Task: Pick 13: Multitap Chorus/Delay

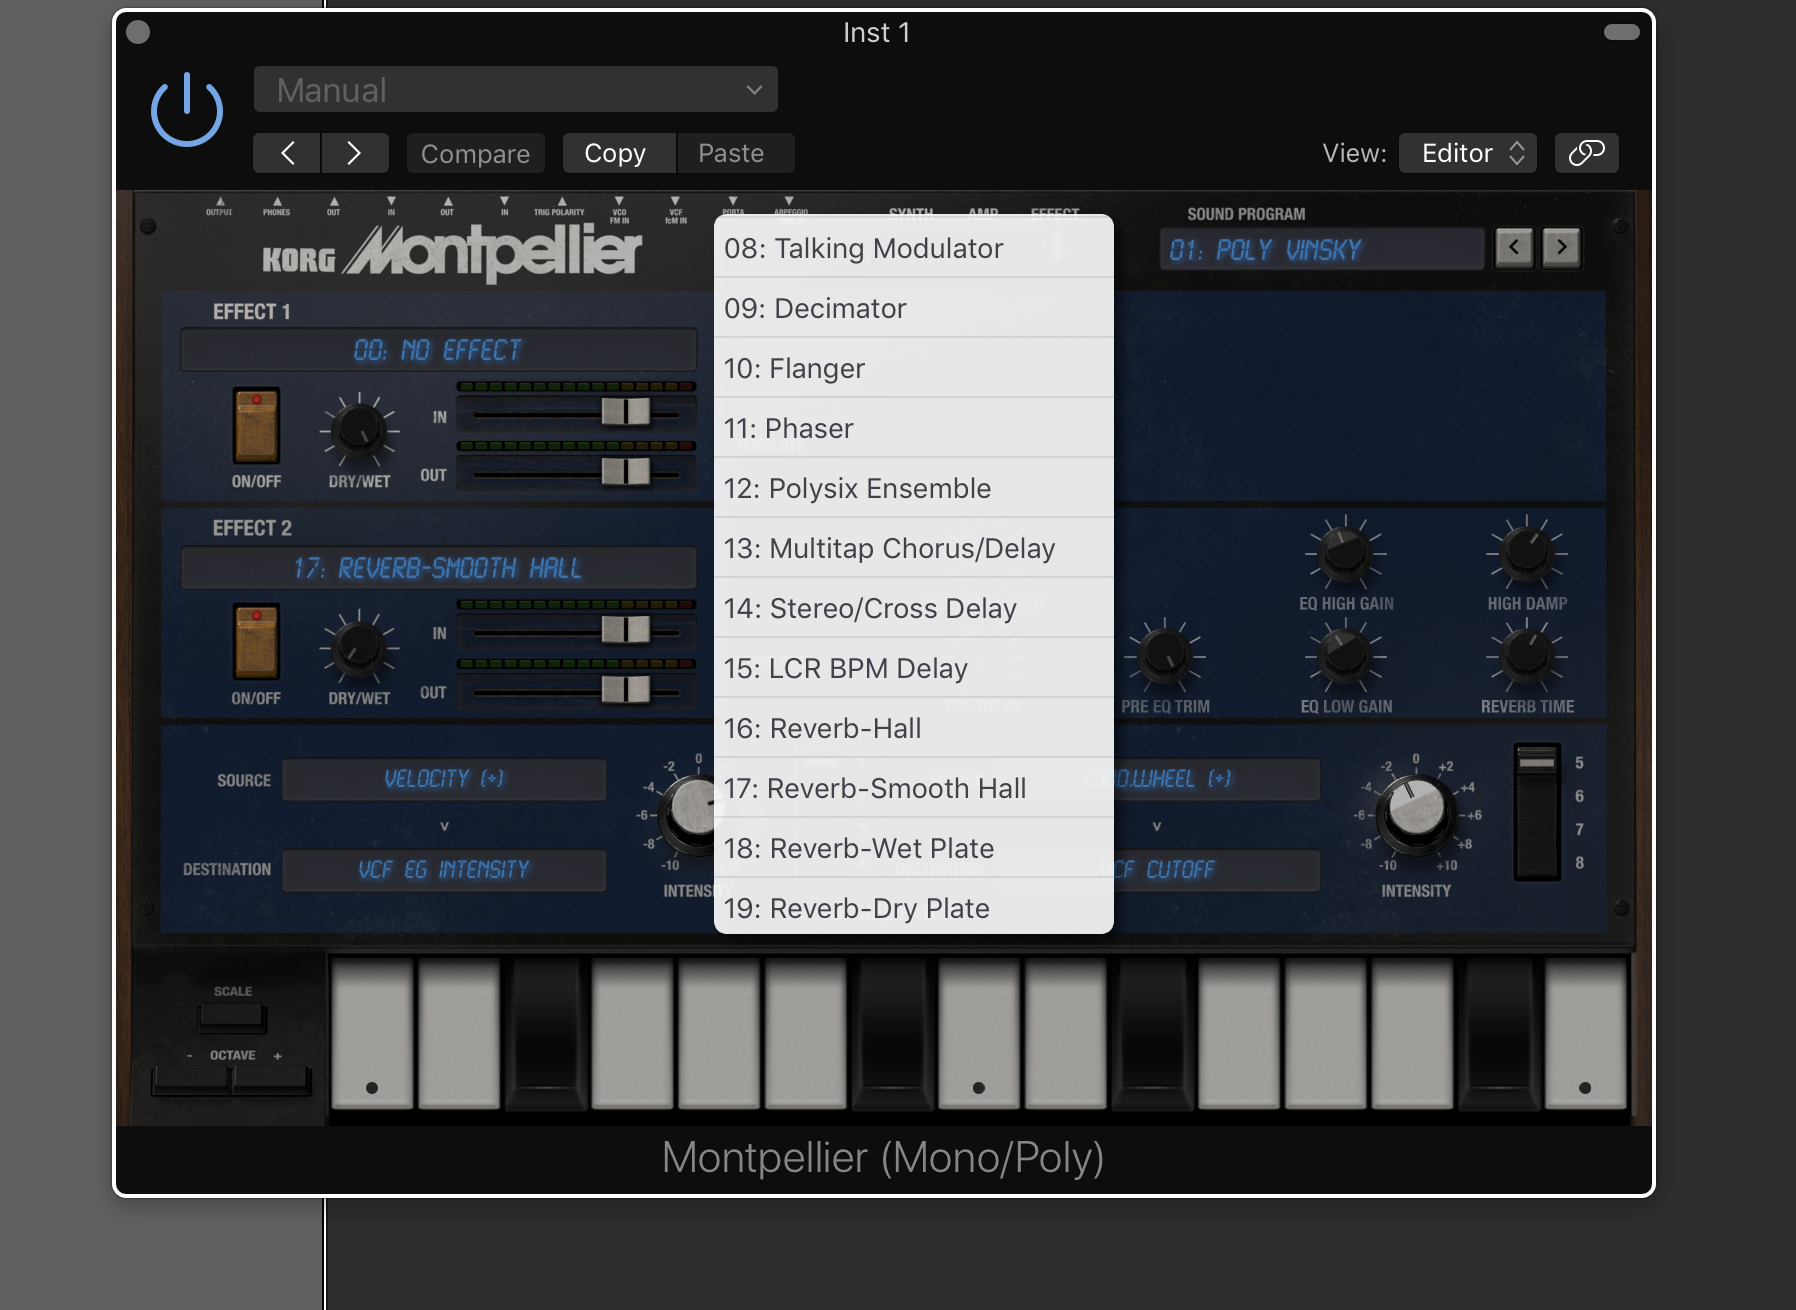Action: point(914,548)
